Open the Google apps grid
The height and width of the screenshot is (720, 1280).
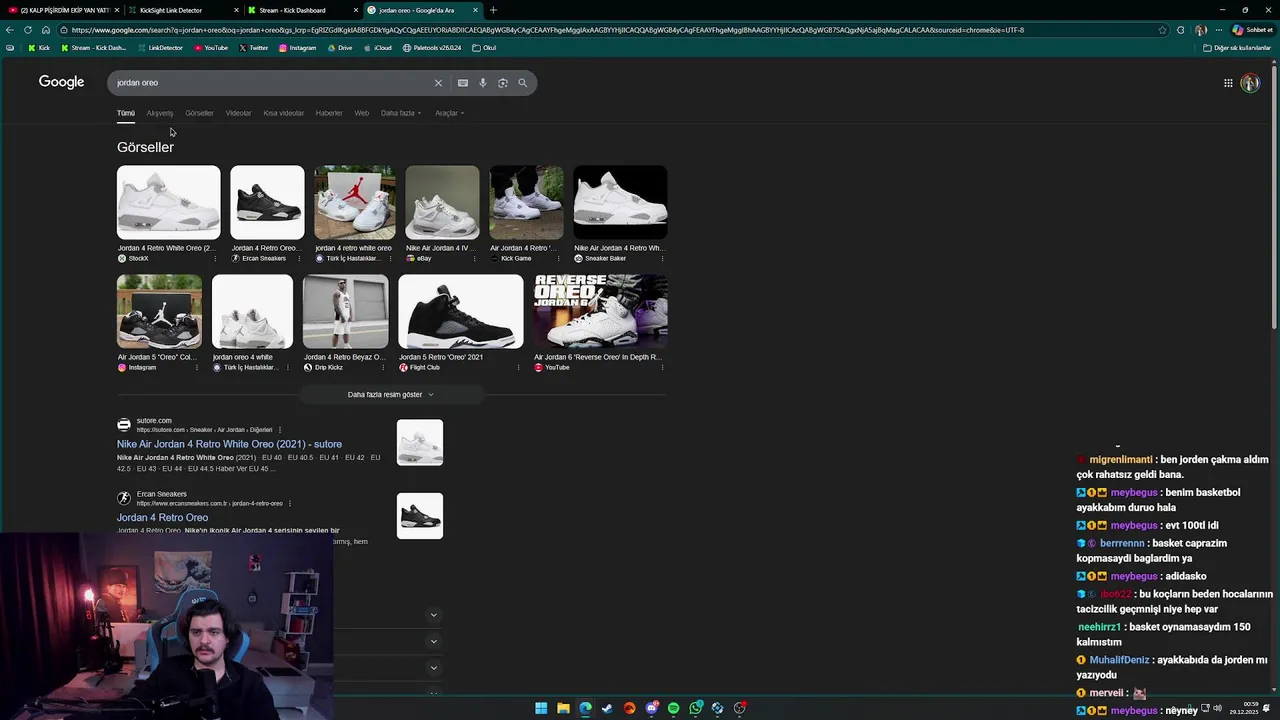[1228, 83]
